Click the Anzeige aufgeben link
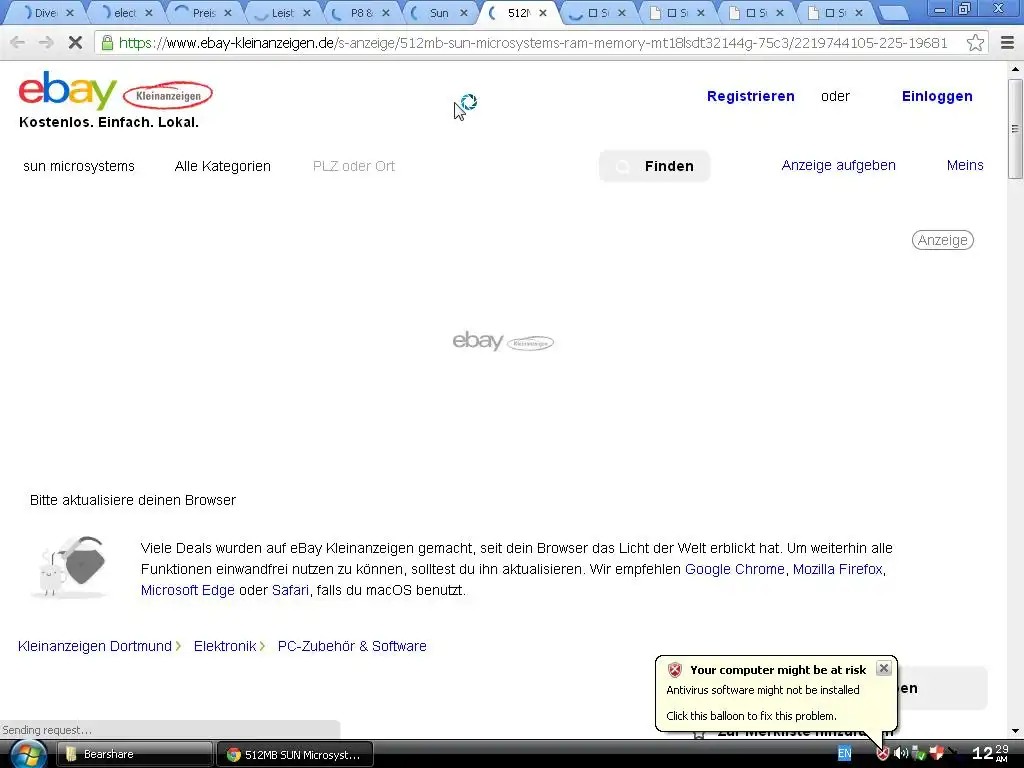 pos(839,165)
